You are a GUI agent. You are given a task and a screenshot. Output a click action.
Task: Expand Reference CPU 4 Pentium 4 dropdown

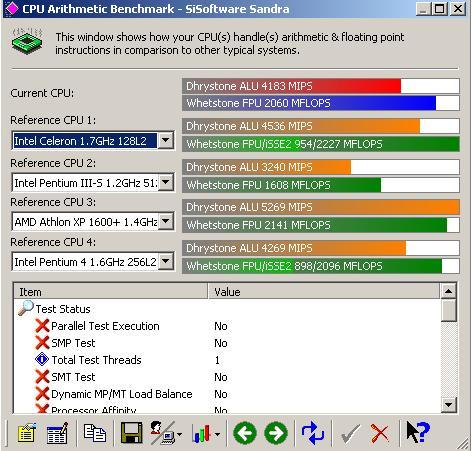pyautogui.click(x=165, y=261)
